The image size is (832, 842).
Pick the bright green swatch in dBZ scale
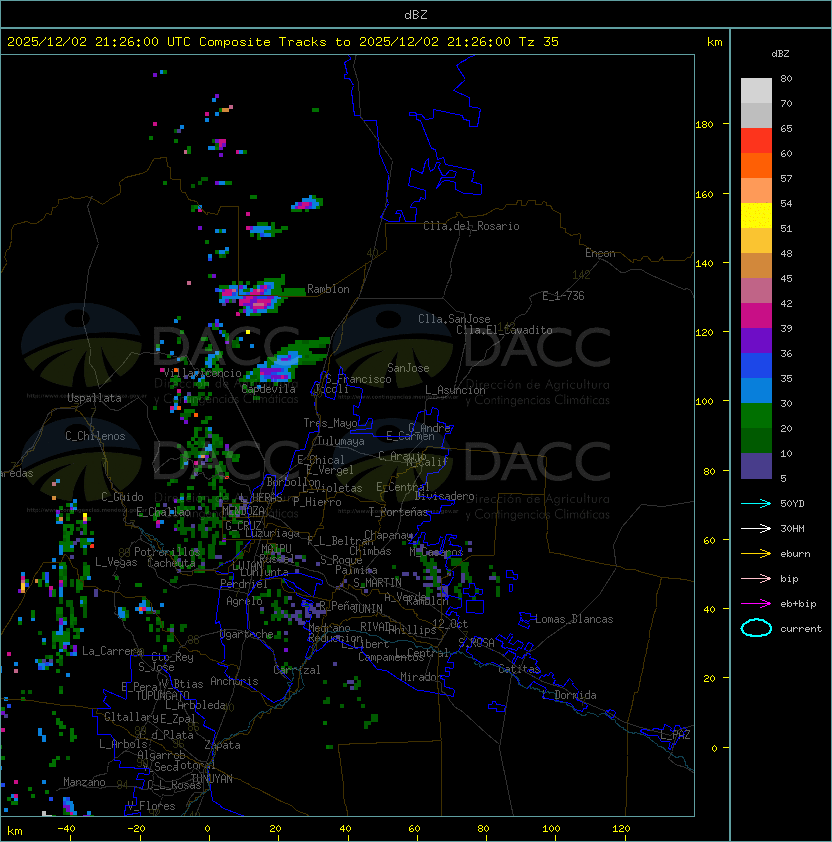point(756,416)
